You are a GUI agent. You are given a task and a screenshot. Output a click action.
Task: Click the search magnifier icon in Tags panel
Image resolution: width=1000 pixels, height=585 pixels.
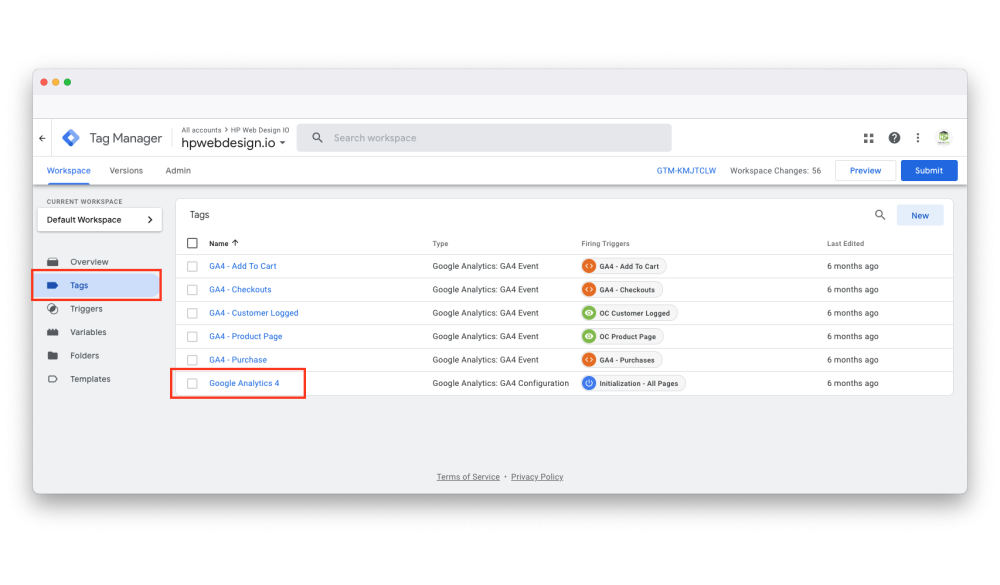pyautogui.click(x=880, y=215)
